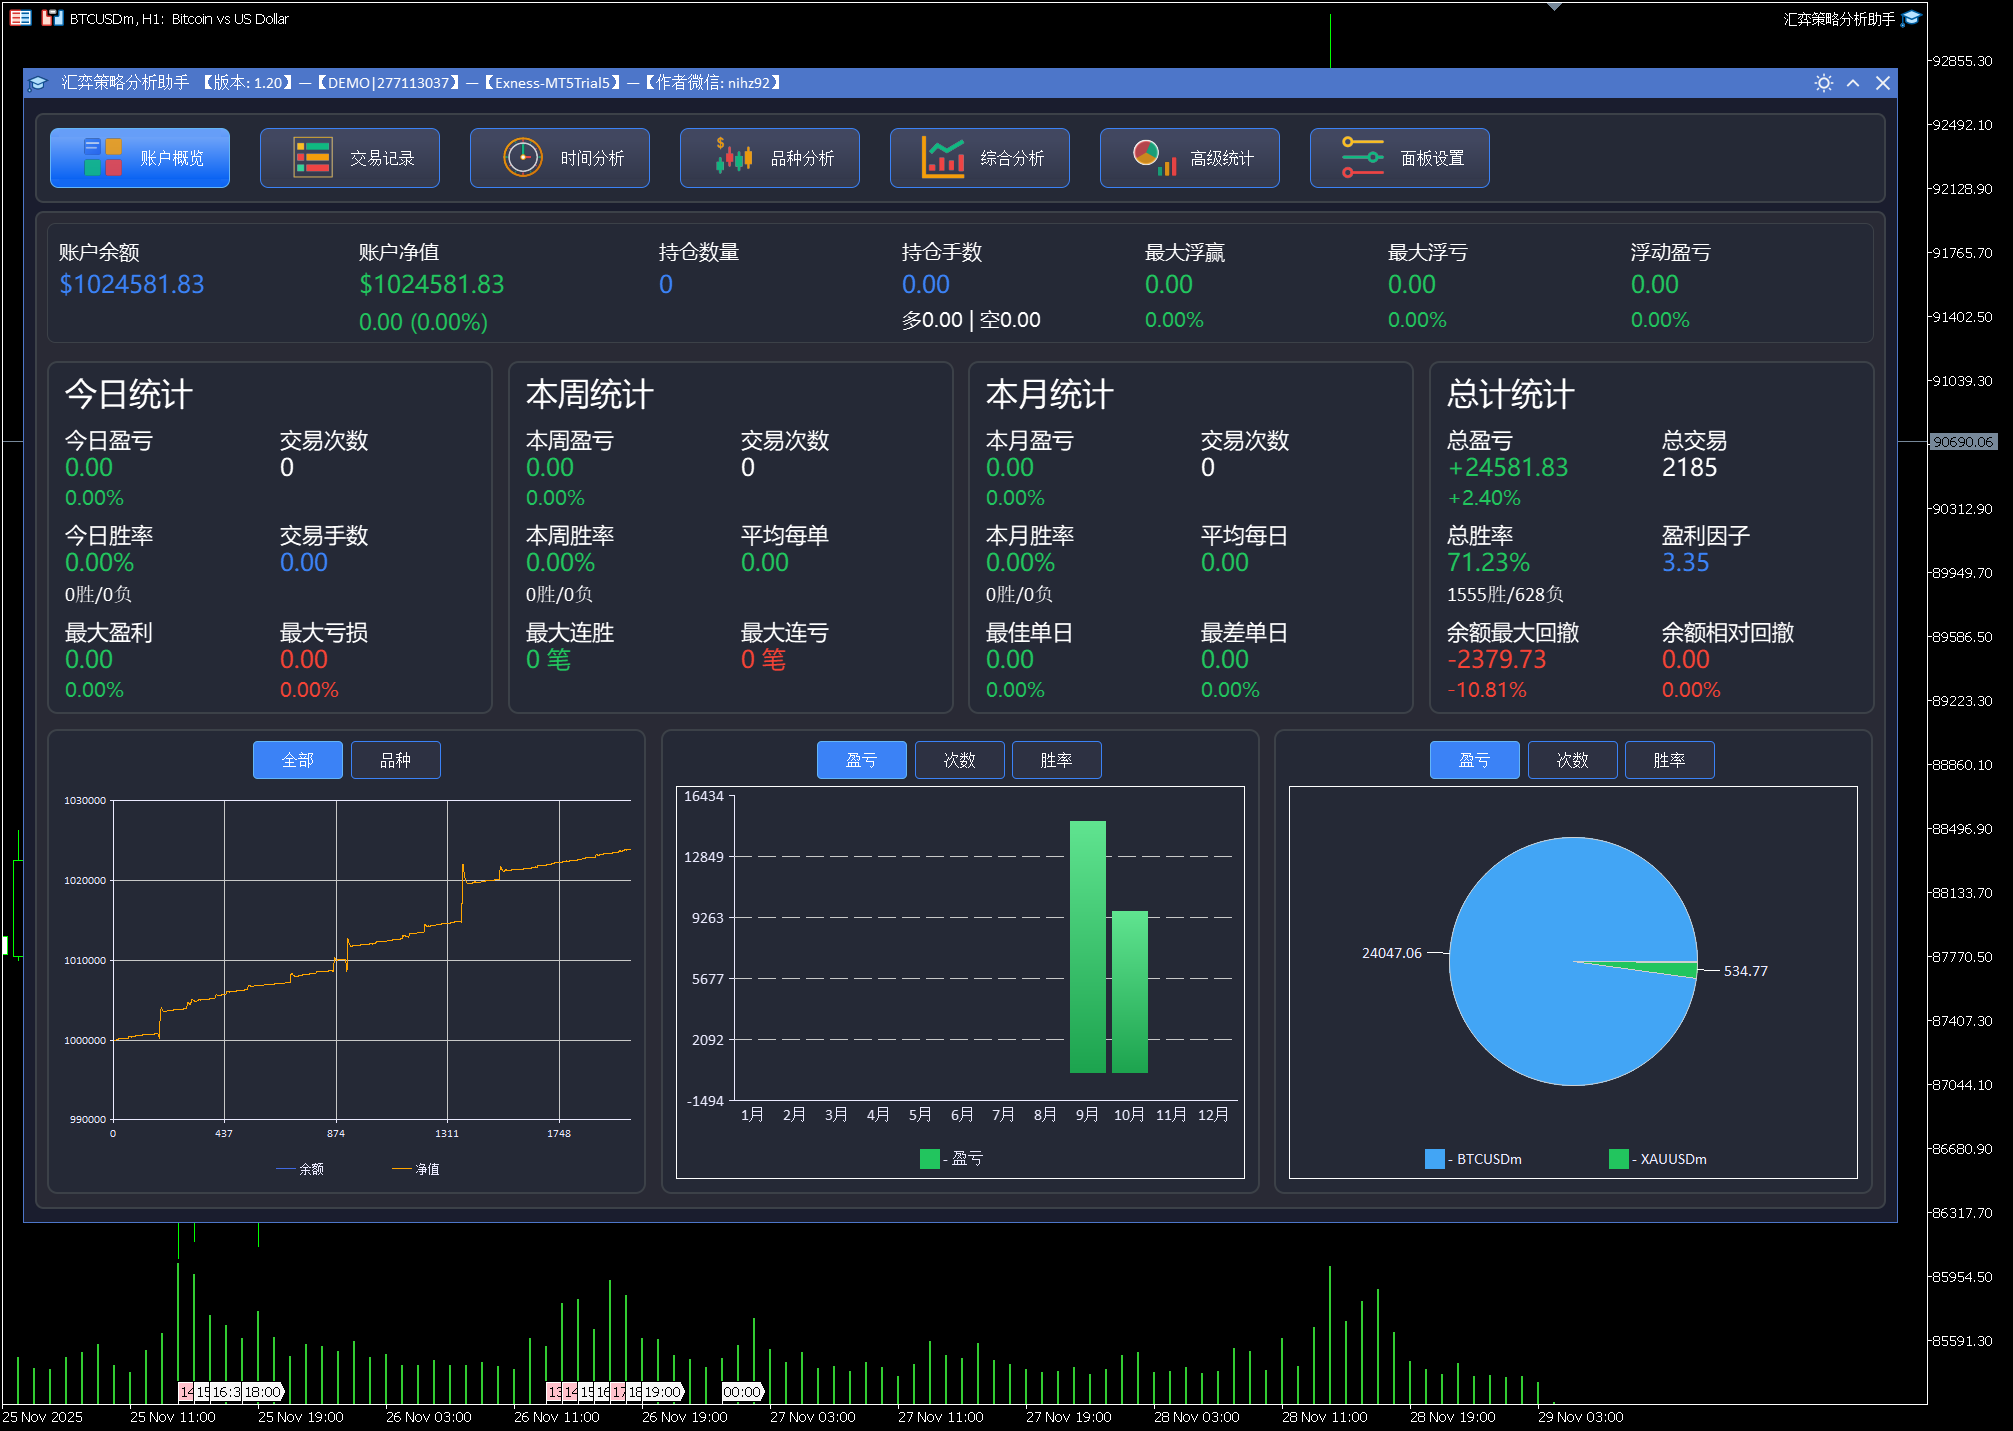Click the 9月 profit bar in chart
This screenshot has width=2013, height=1431.
point(1087,946)
